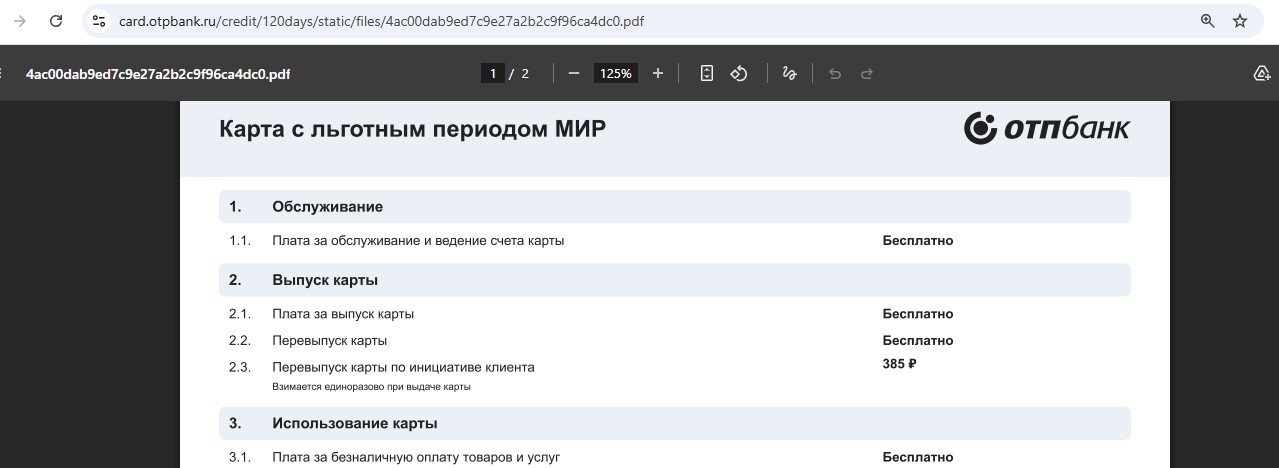This screenshot has width=1279, height=468.
Task: Click the 125% zoom level field
Action: (x=615, y=73)
